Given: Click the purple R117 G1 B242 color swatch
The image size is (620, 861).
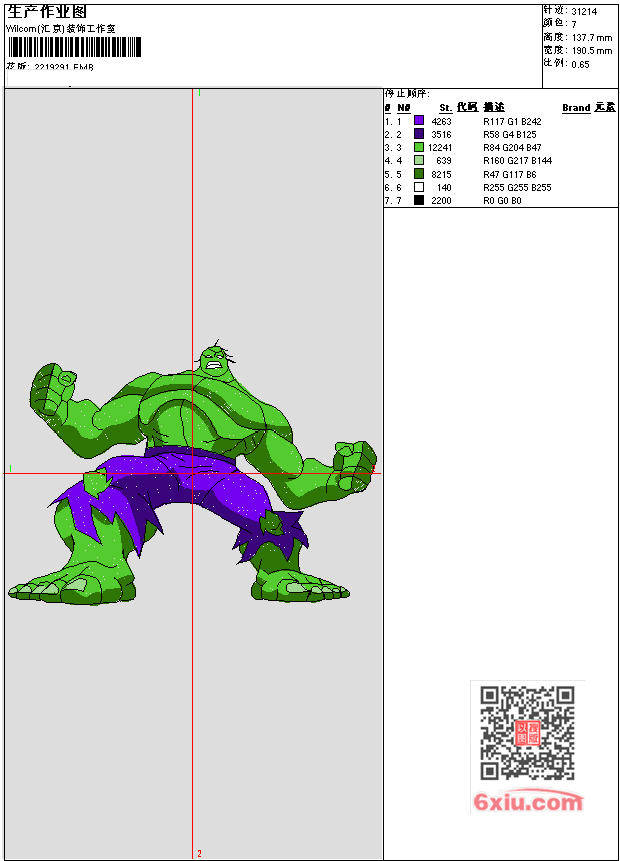Looking at the screenshot, I should (418, 120).
